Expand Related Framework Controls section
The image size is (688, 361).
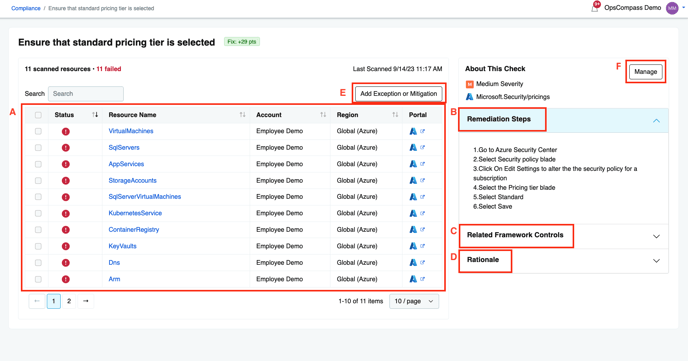pos(656,236)
